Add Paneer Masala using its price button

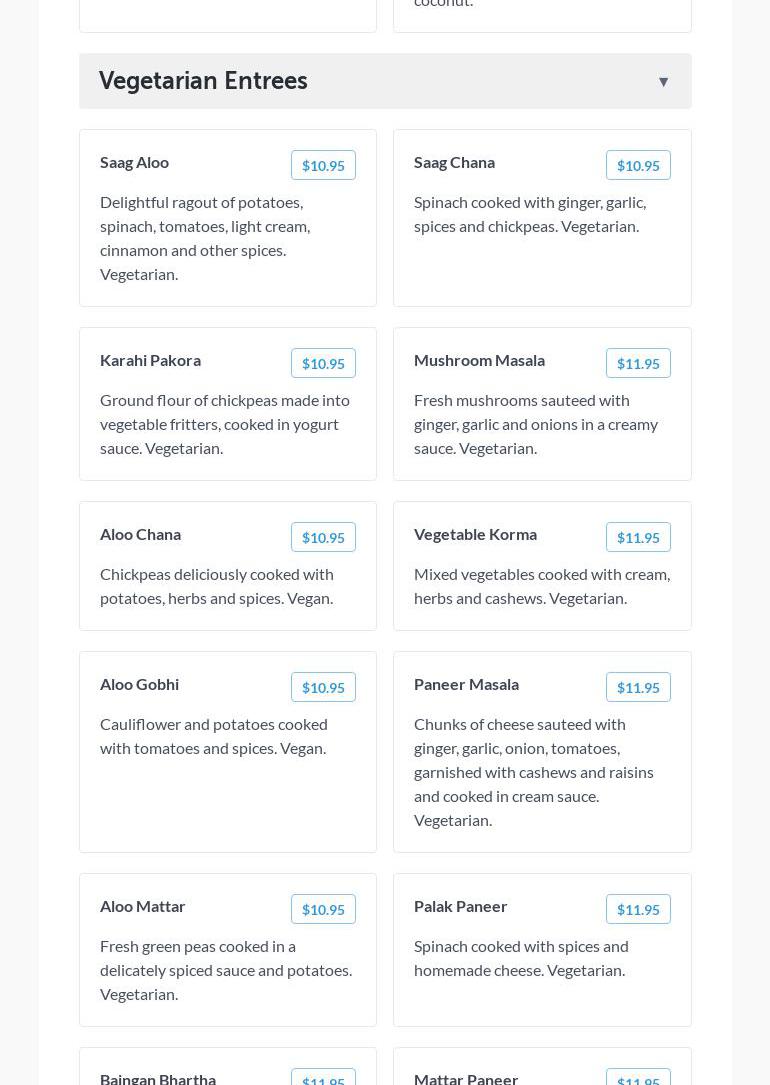(638, 688)
